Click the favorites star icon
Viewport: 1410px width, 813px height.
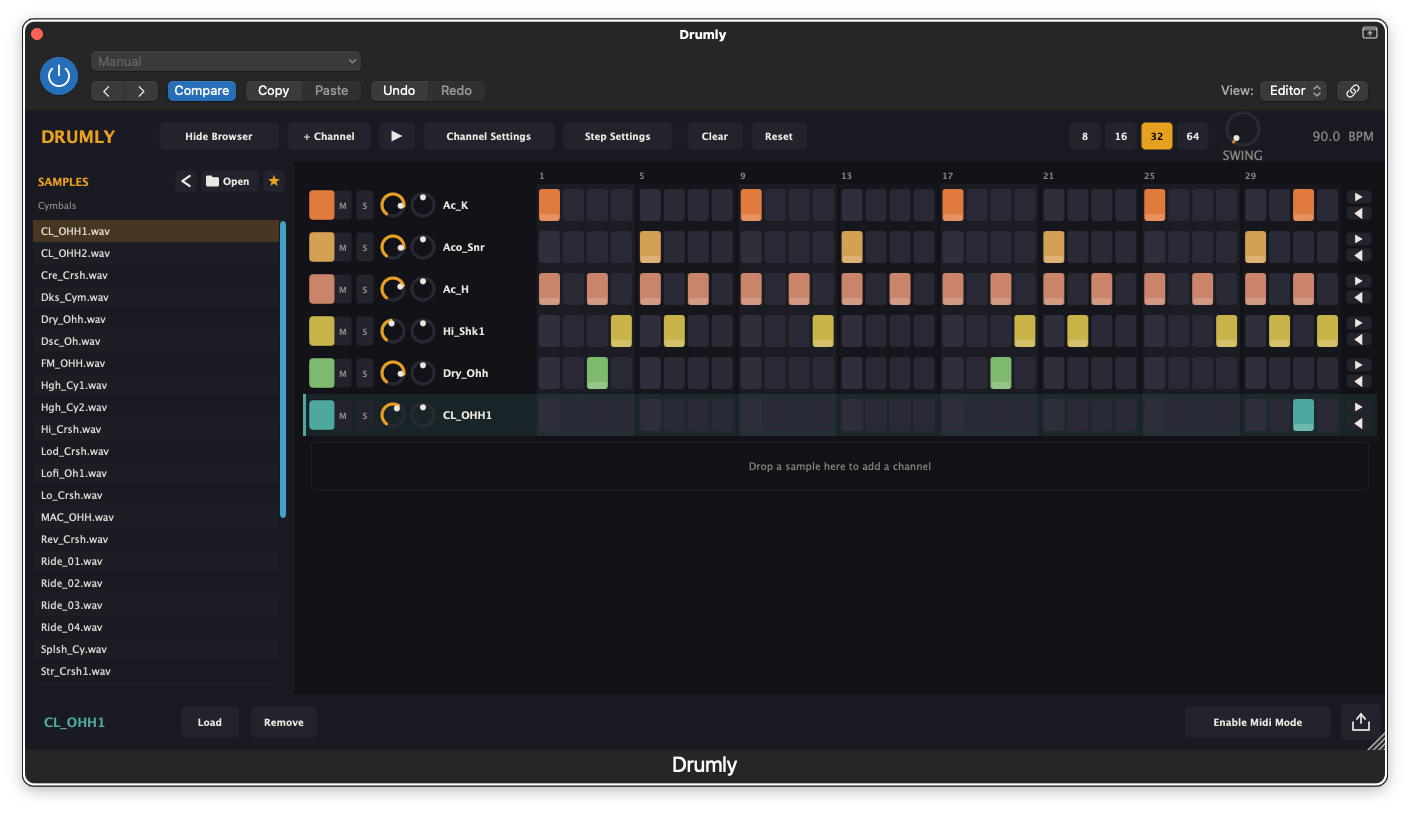(x=274, y=181)
